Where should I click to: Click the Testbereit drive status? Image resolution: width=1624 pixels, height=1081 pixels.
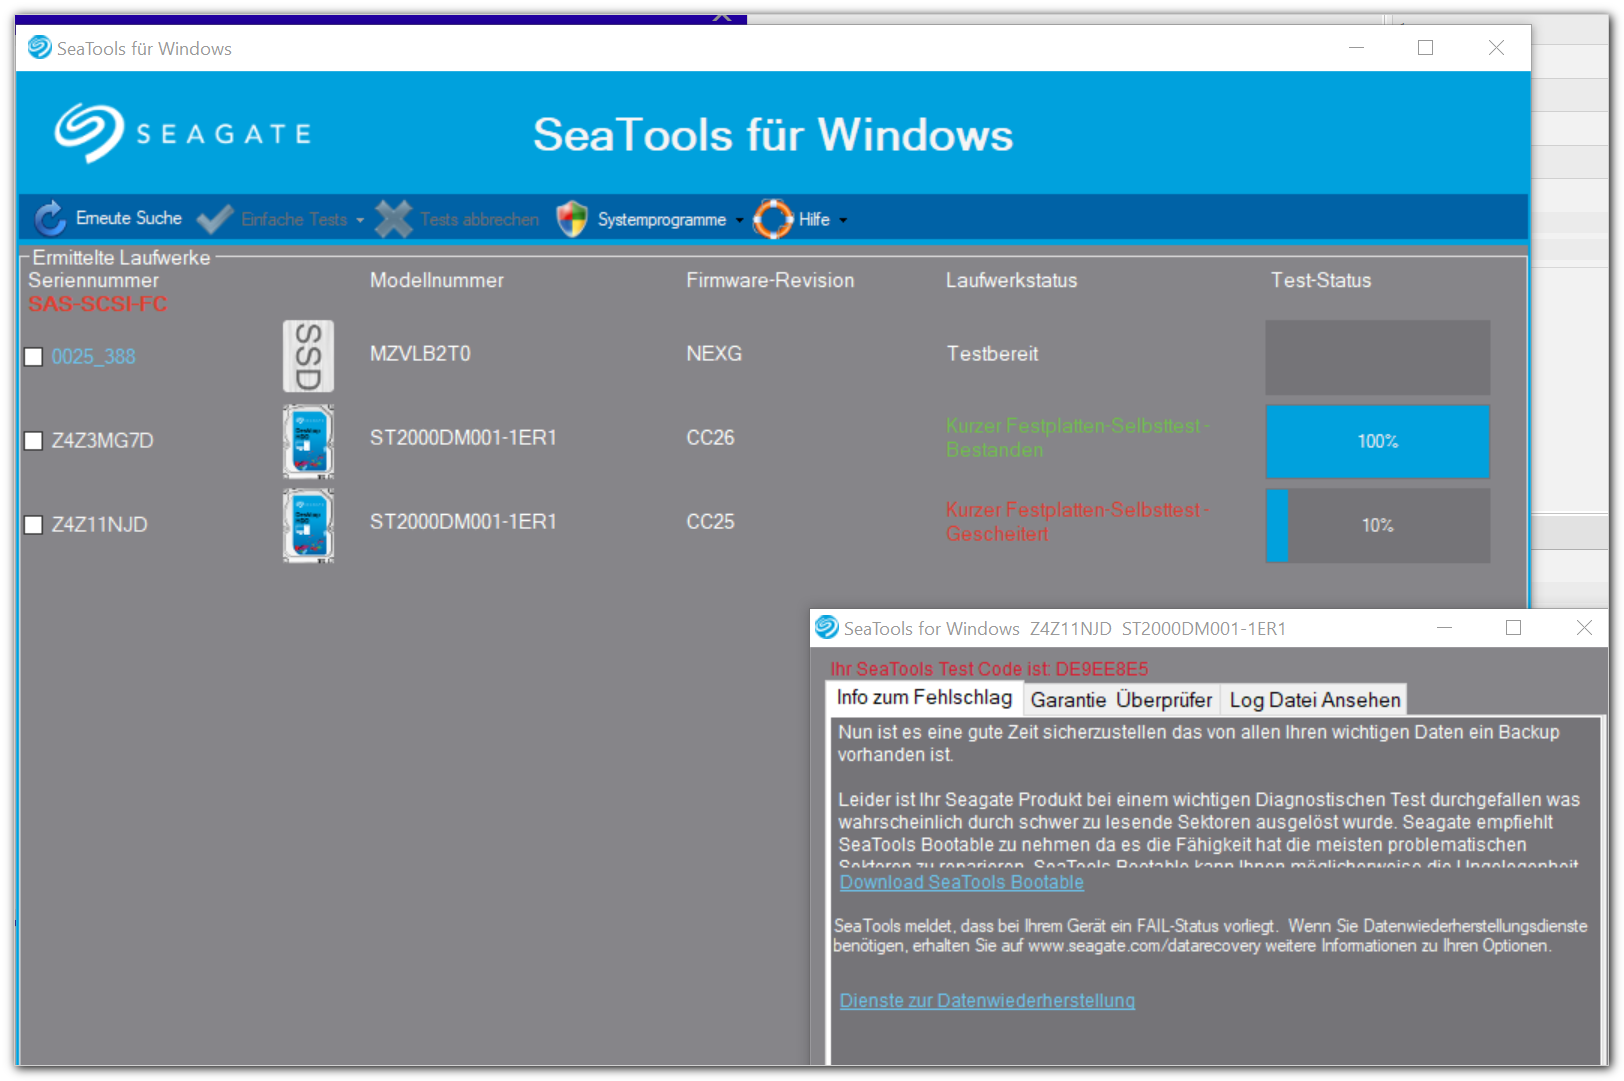(992, 354)
